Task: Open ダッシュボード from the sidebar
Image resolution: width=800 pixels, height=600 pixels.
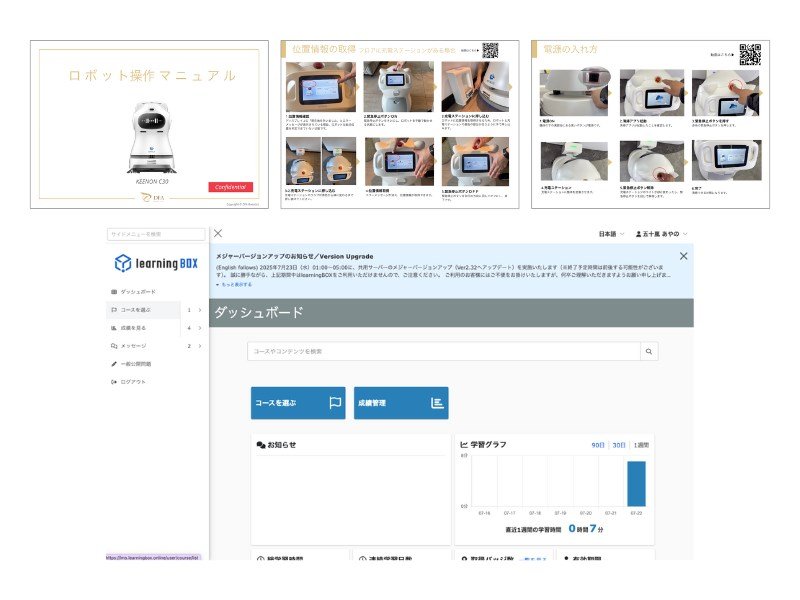Action: (x=138, y=291)
